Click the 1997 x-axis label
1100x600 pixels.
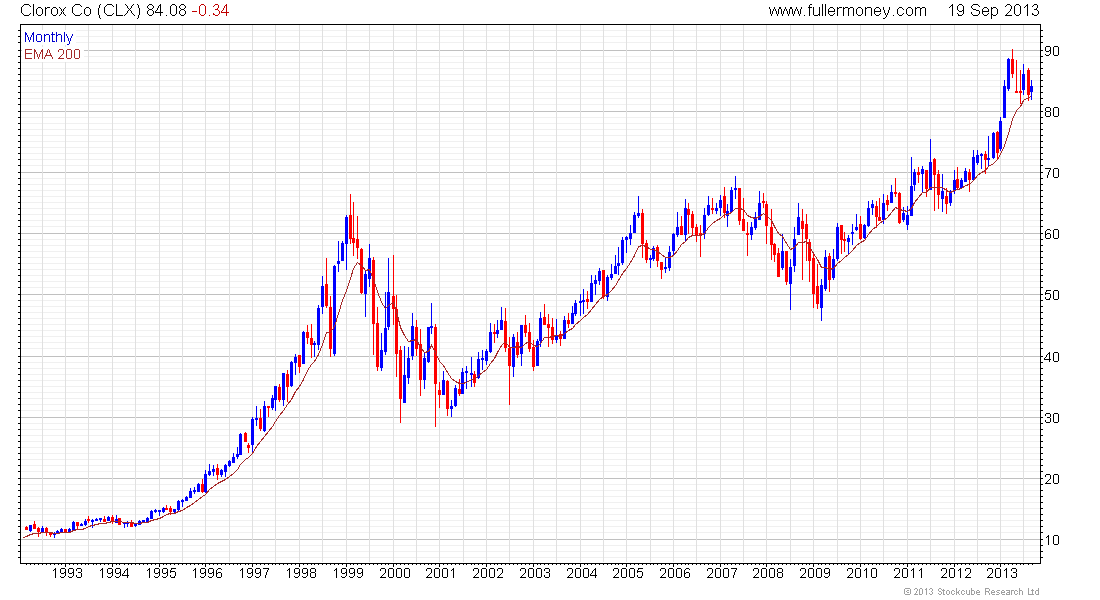[254, 573]
